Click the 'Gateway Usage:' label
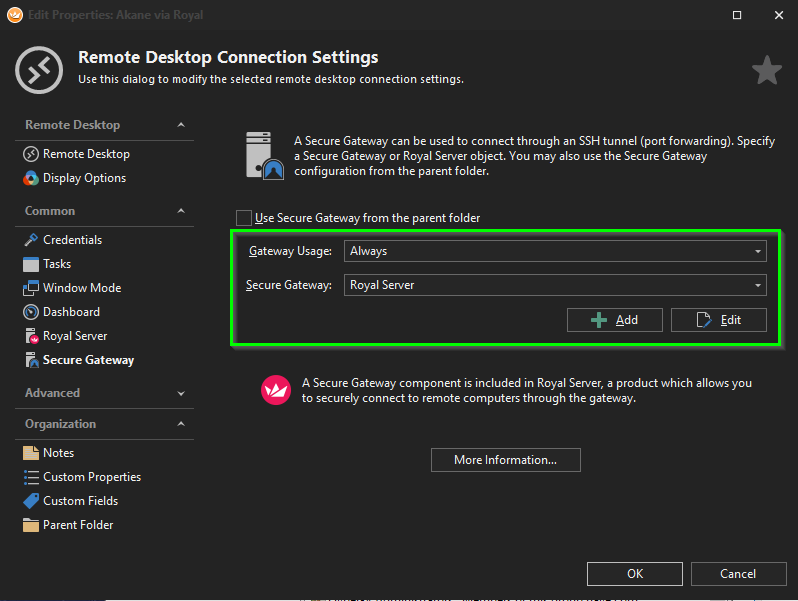Viewport: 798px width, 601px height. (290, 251)
